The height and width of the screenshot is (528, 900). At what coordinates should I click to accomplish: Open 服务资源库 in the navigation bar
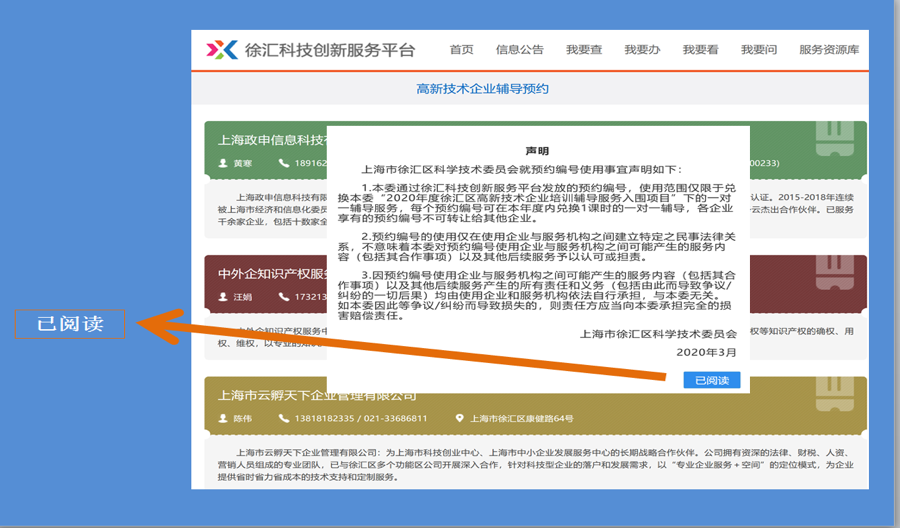[829, 50]
